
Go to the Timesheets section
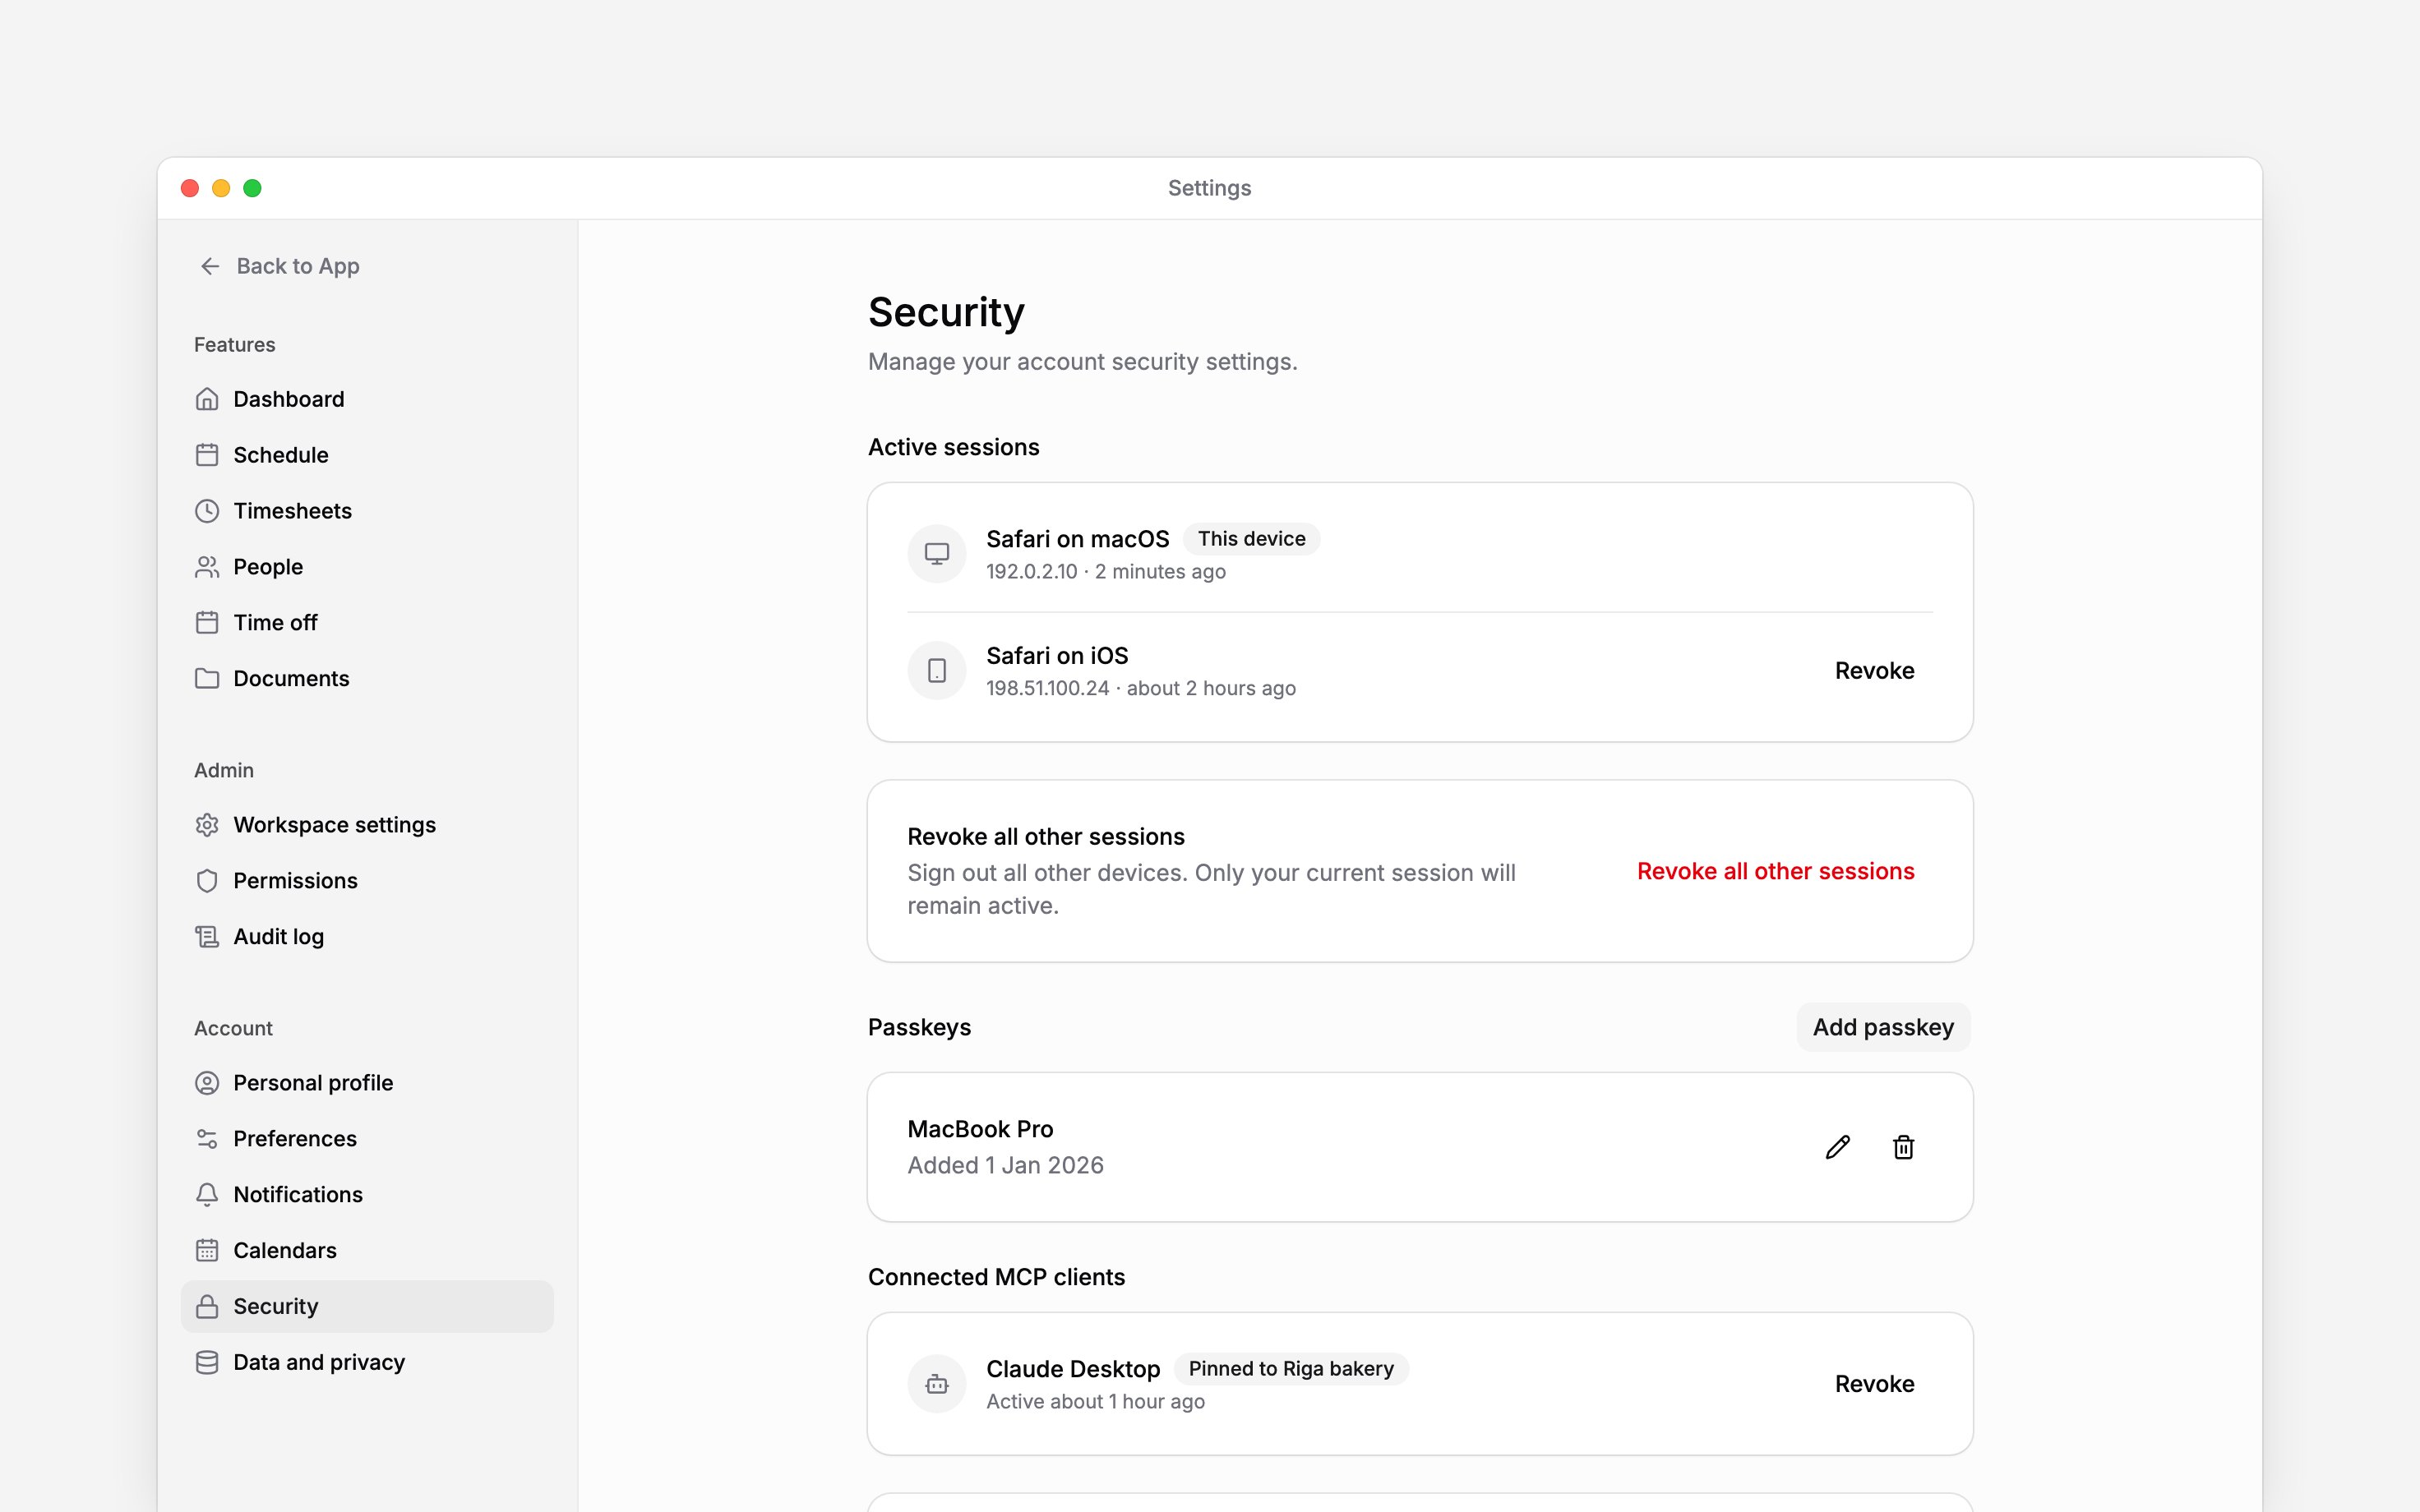tap(367, 511)
